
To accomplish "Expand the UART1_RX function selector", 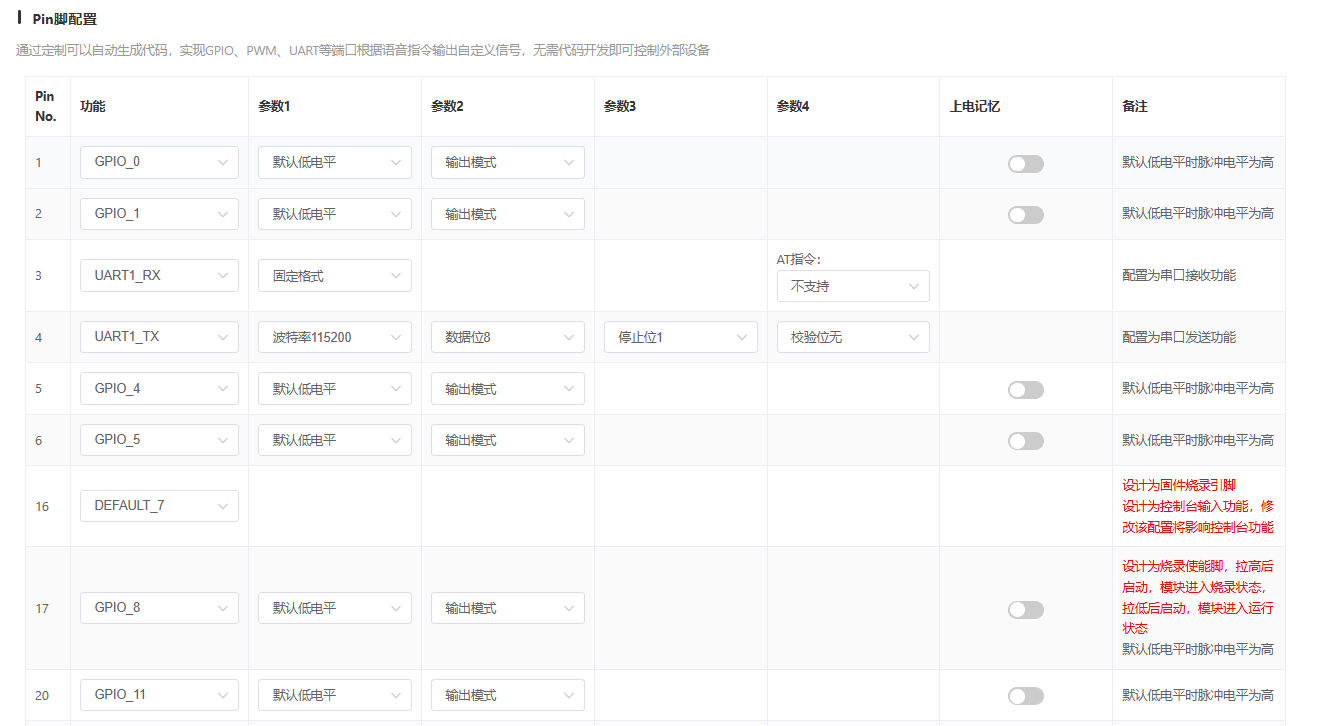I will pyautogui.click(x=159, y=275).
